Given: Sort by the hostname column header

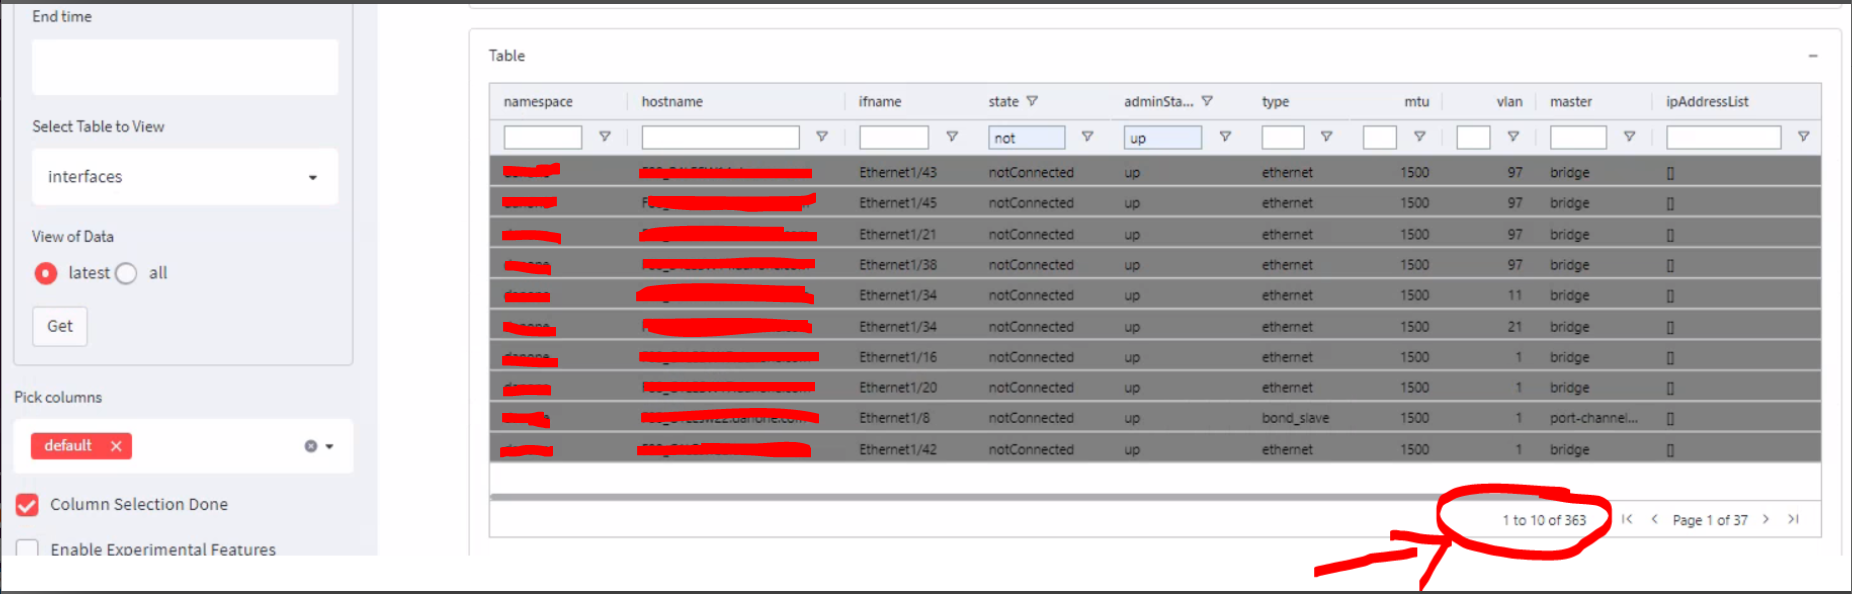Looking at the screenshot, I should [672, 102].
